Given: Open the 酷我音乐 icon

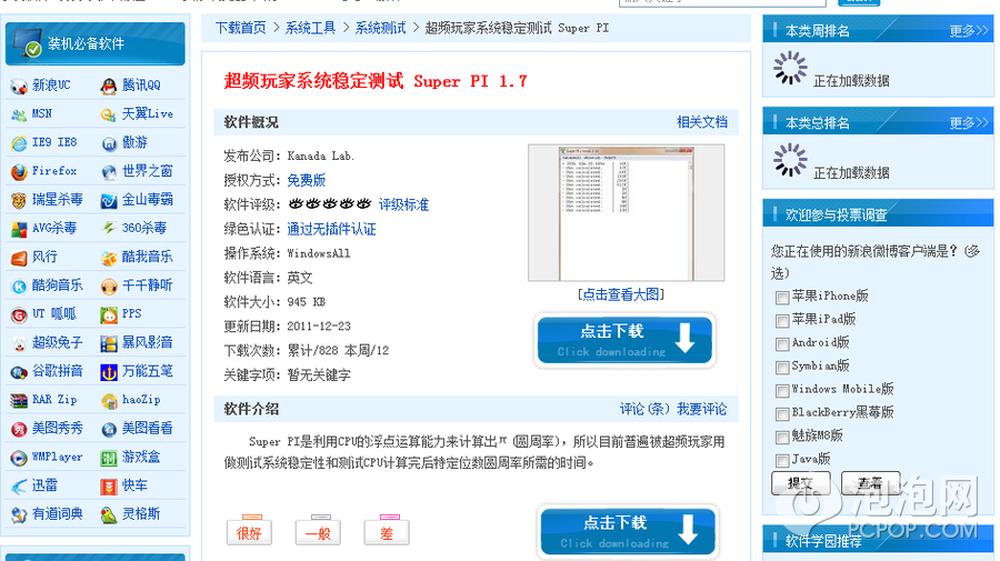Looking at the screenshot, I should (109, 258).
